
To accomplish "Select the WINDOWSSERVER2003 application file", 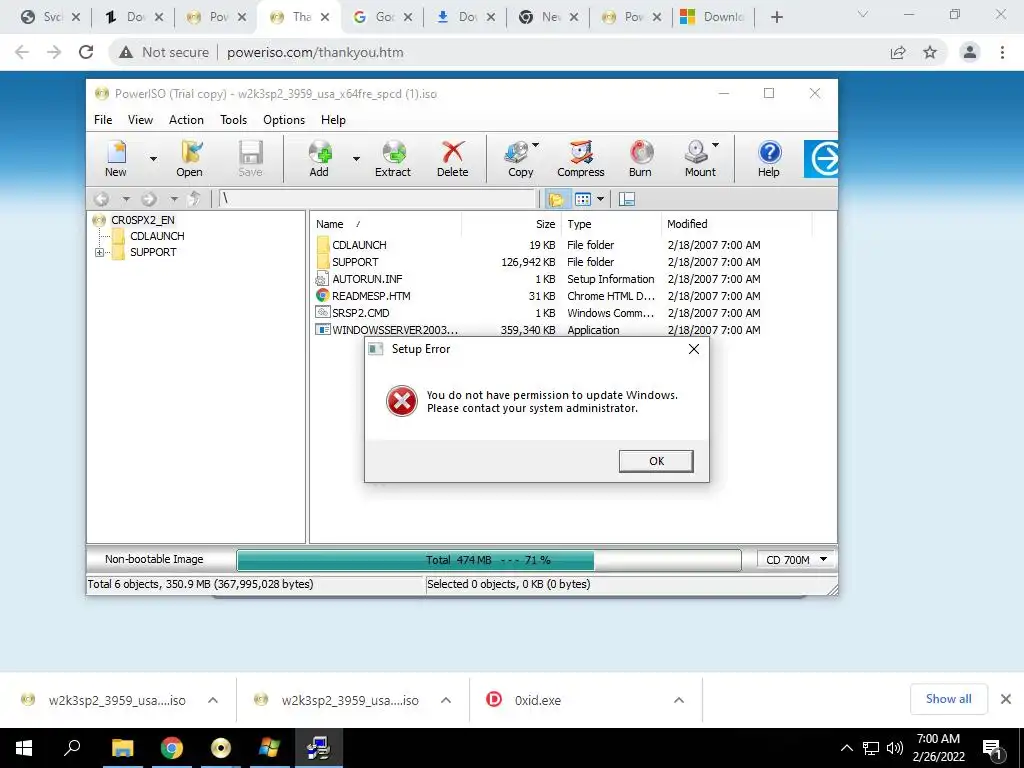I will (394, 330).
